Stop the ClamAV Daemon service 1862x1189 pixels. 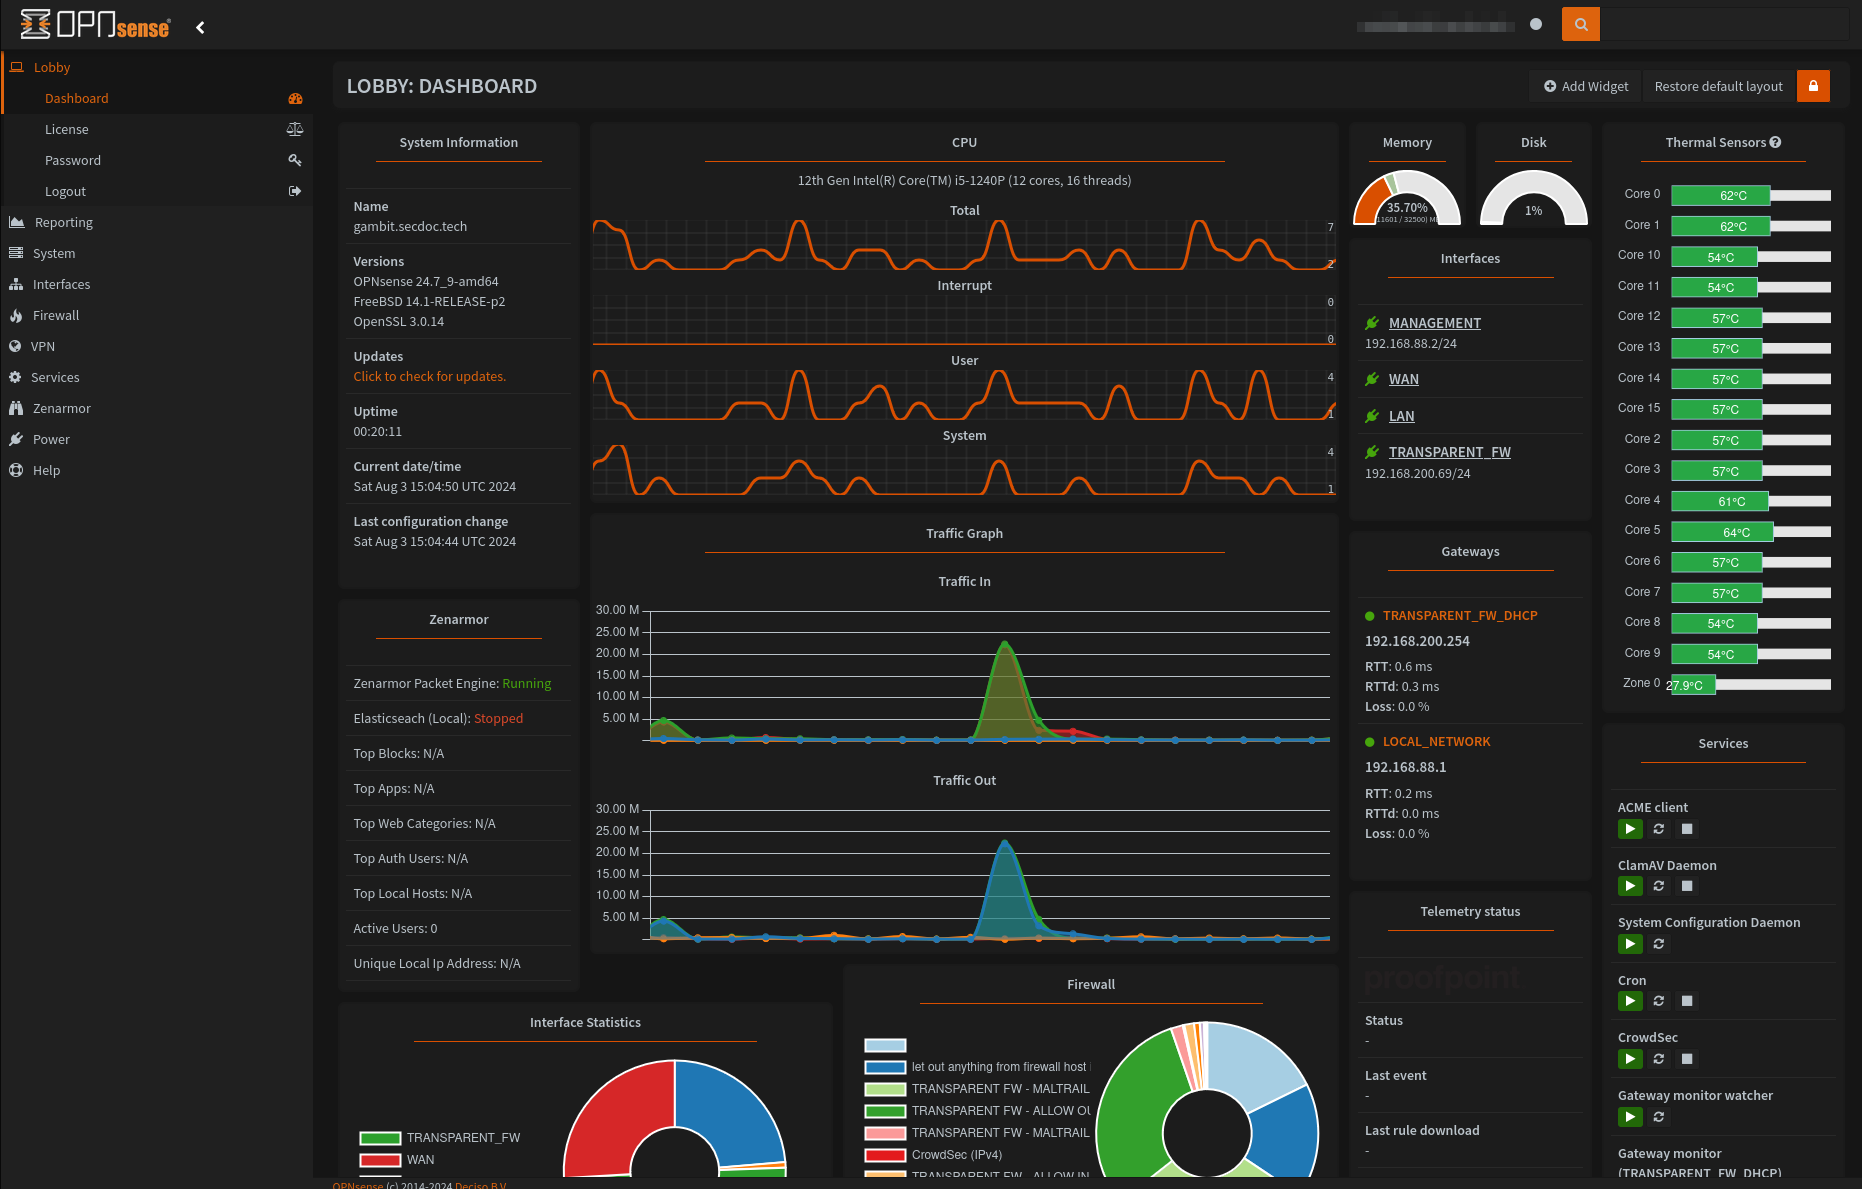pyautogui.click(x=1686, y=886)
